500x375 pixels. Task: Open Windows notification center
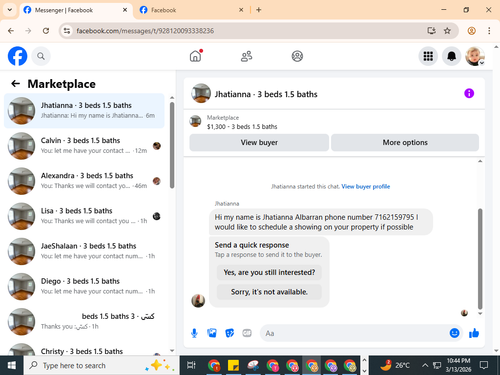pyautogui.click(x=484, y=366)
